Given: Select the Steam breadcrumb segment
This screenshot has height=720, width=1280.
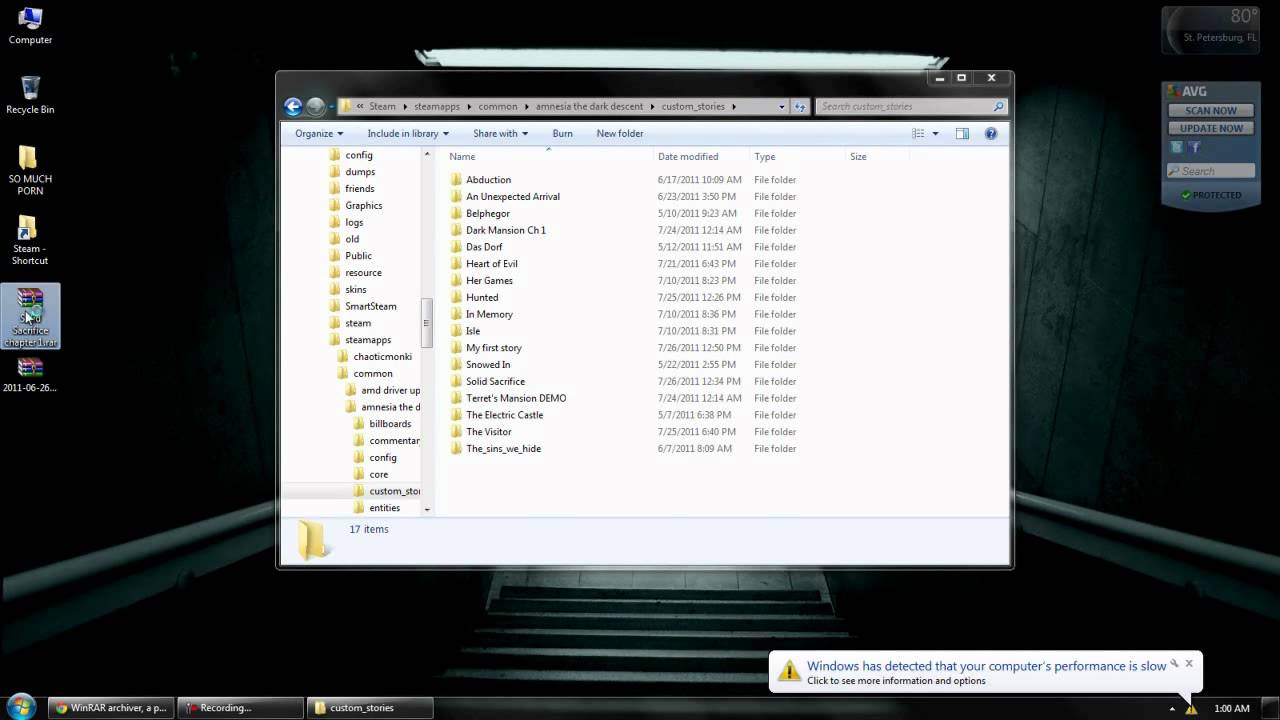Looking at the screenshot, I should 382,106.
